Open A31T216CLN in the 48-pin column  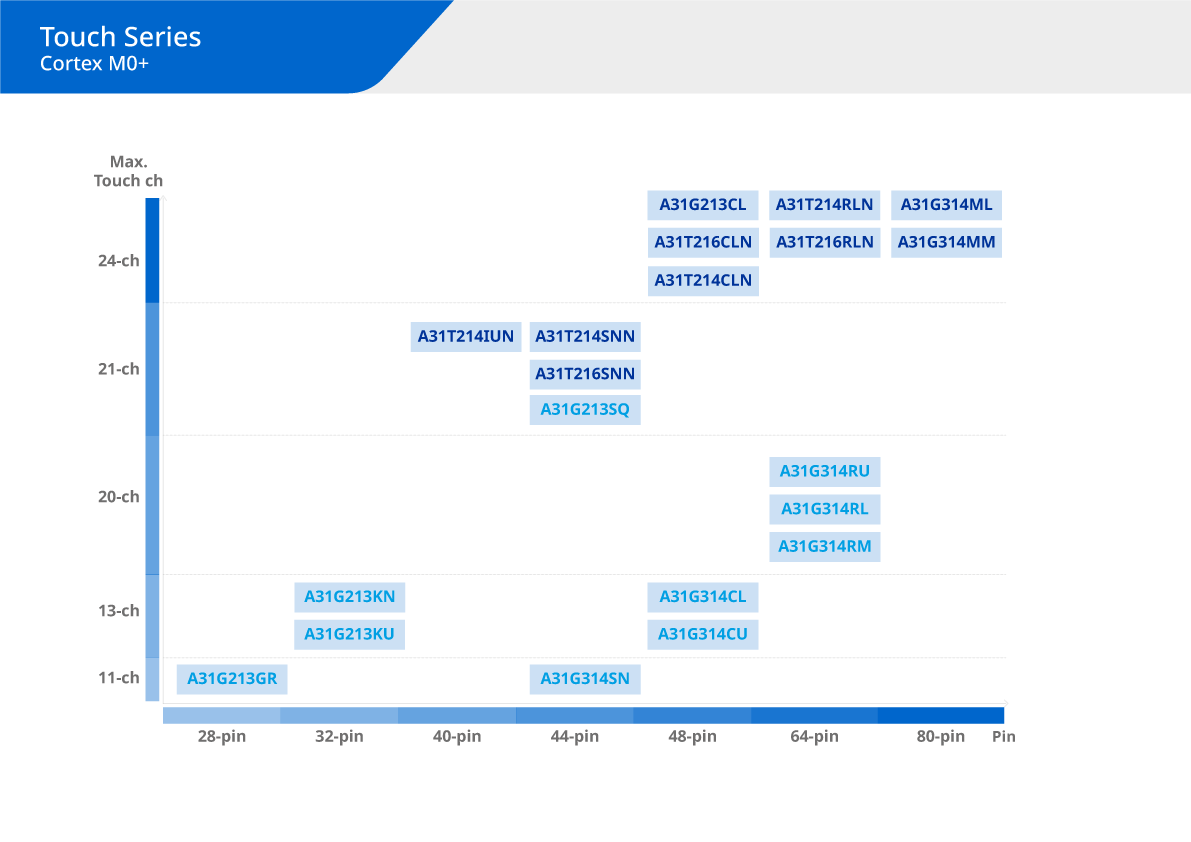point(702,242)
